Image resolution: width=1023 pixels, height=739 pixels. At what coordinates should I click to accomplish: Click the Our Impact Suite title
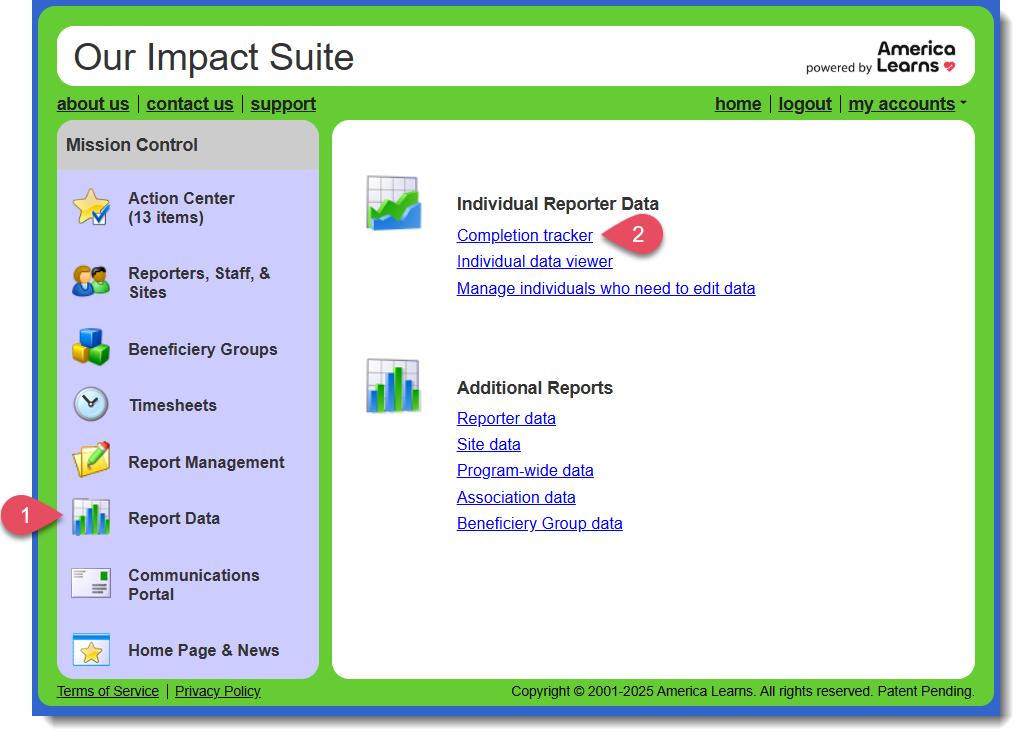[213, 57]
